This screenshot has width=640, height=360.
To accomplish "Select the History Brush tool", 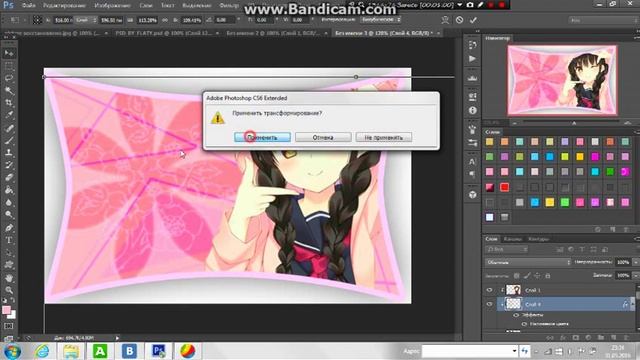I will tap(9, 165).
